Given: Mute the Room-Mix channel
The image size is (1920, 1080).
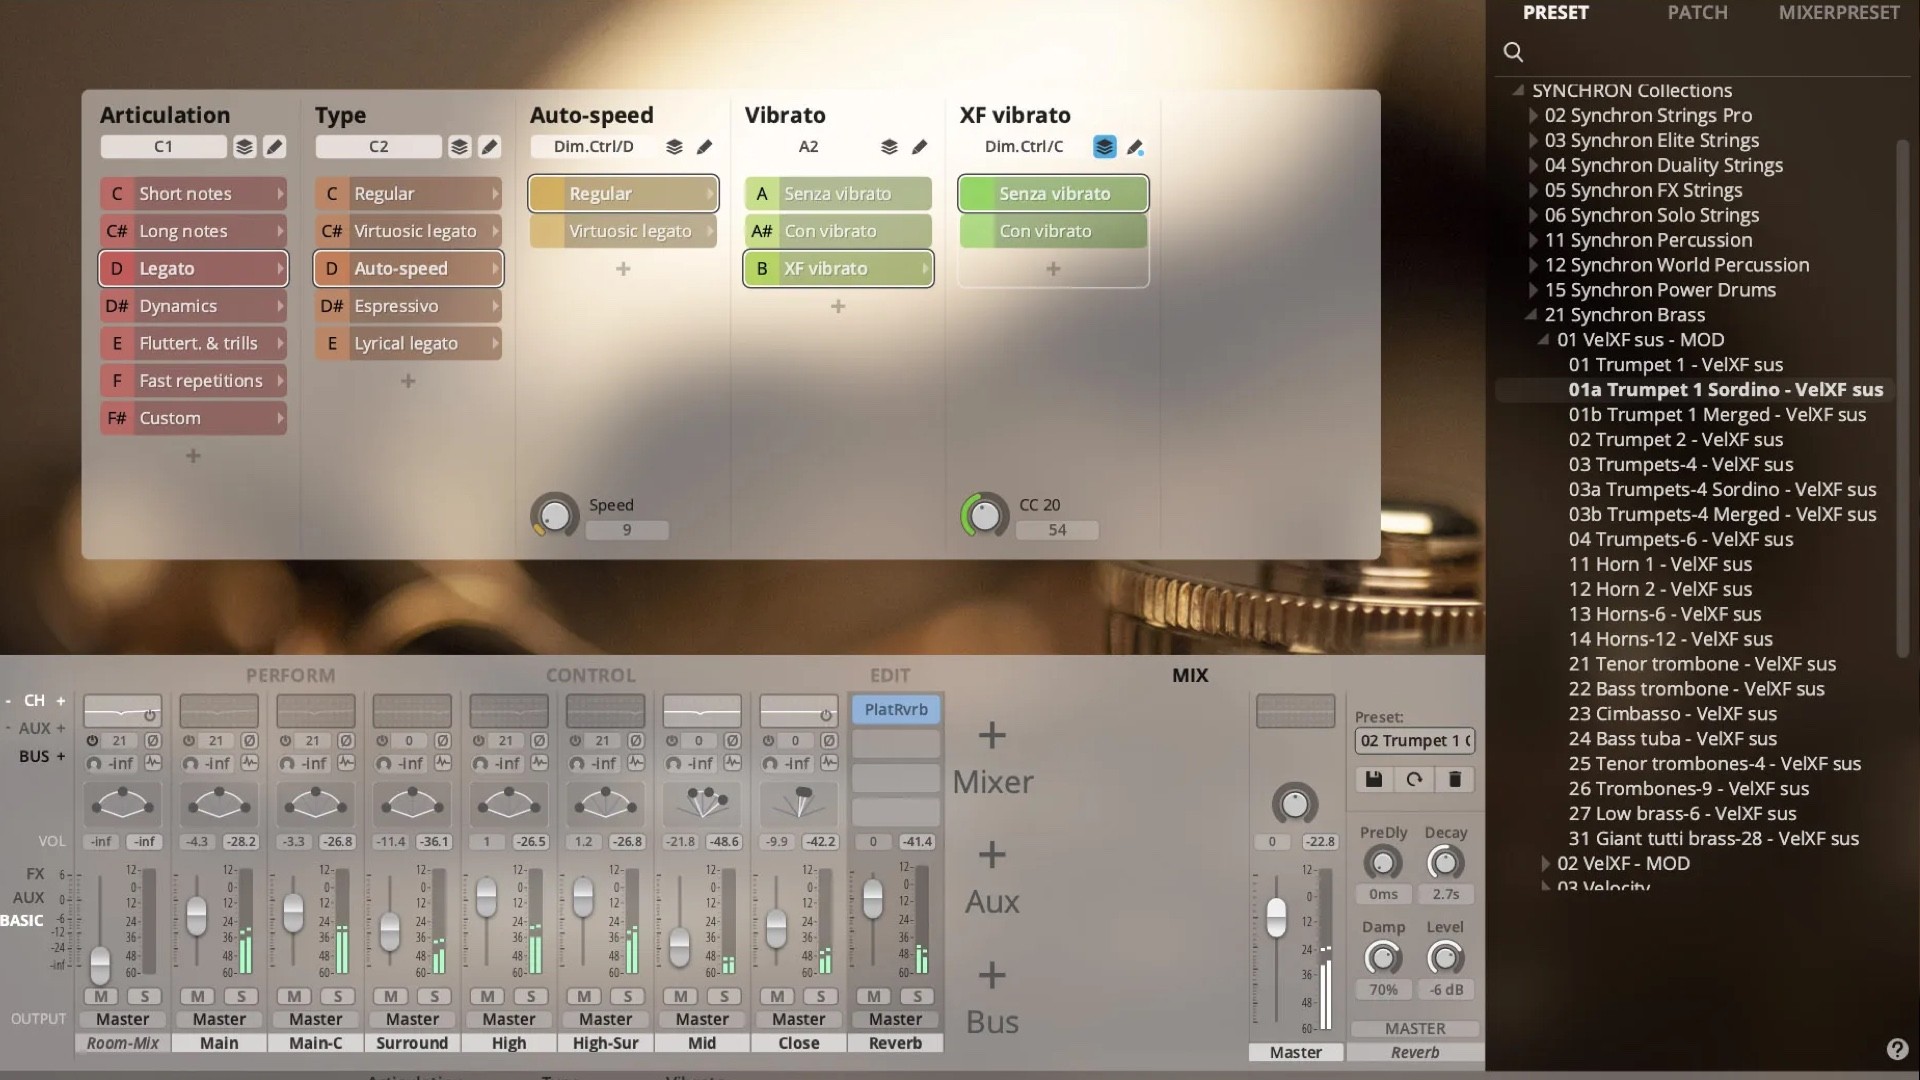Looking at the screenshot, I should pyautogui.click(x=101, y=996).
